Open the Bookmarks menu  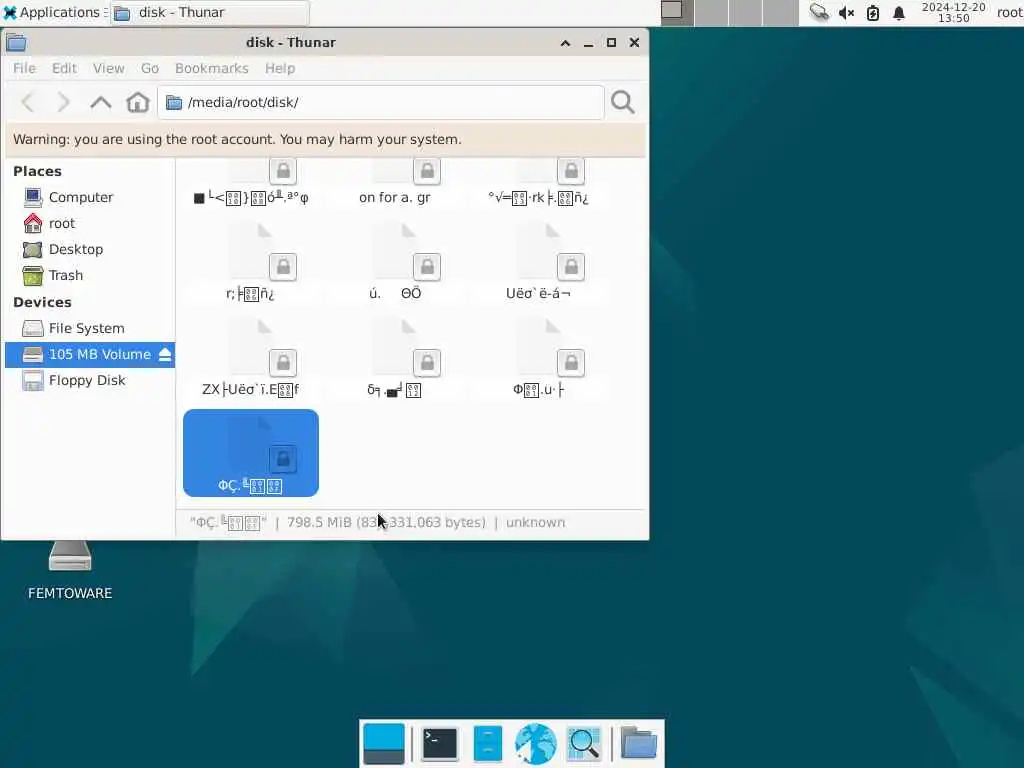click(212, 69)
